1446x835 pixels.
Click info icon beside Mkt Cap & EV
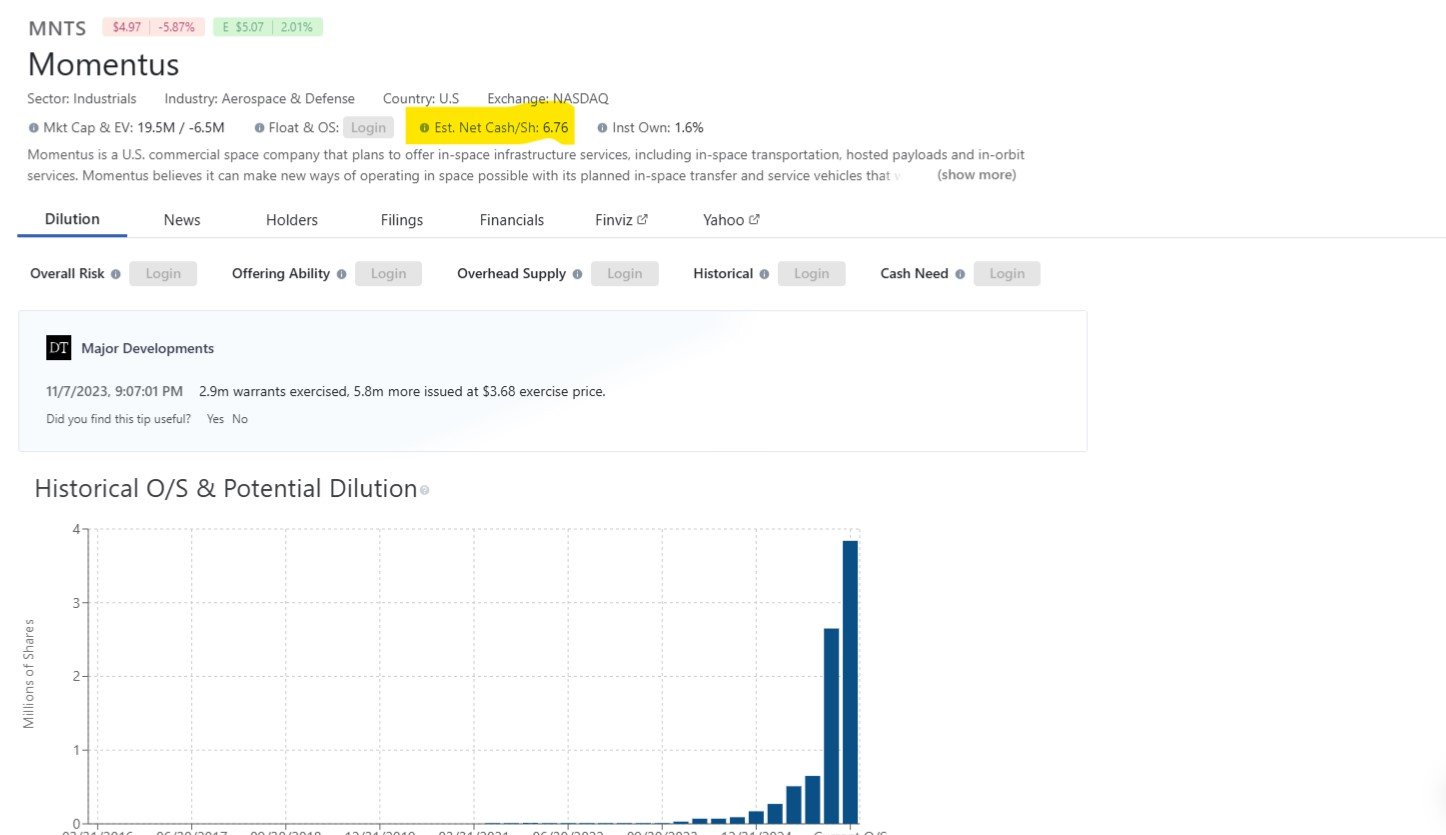click(34, 128)
